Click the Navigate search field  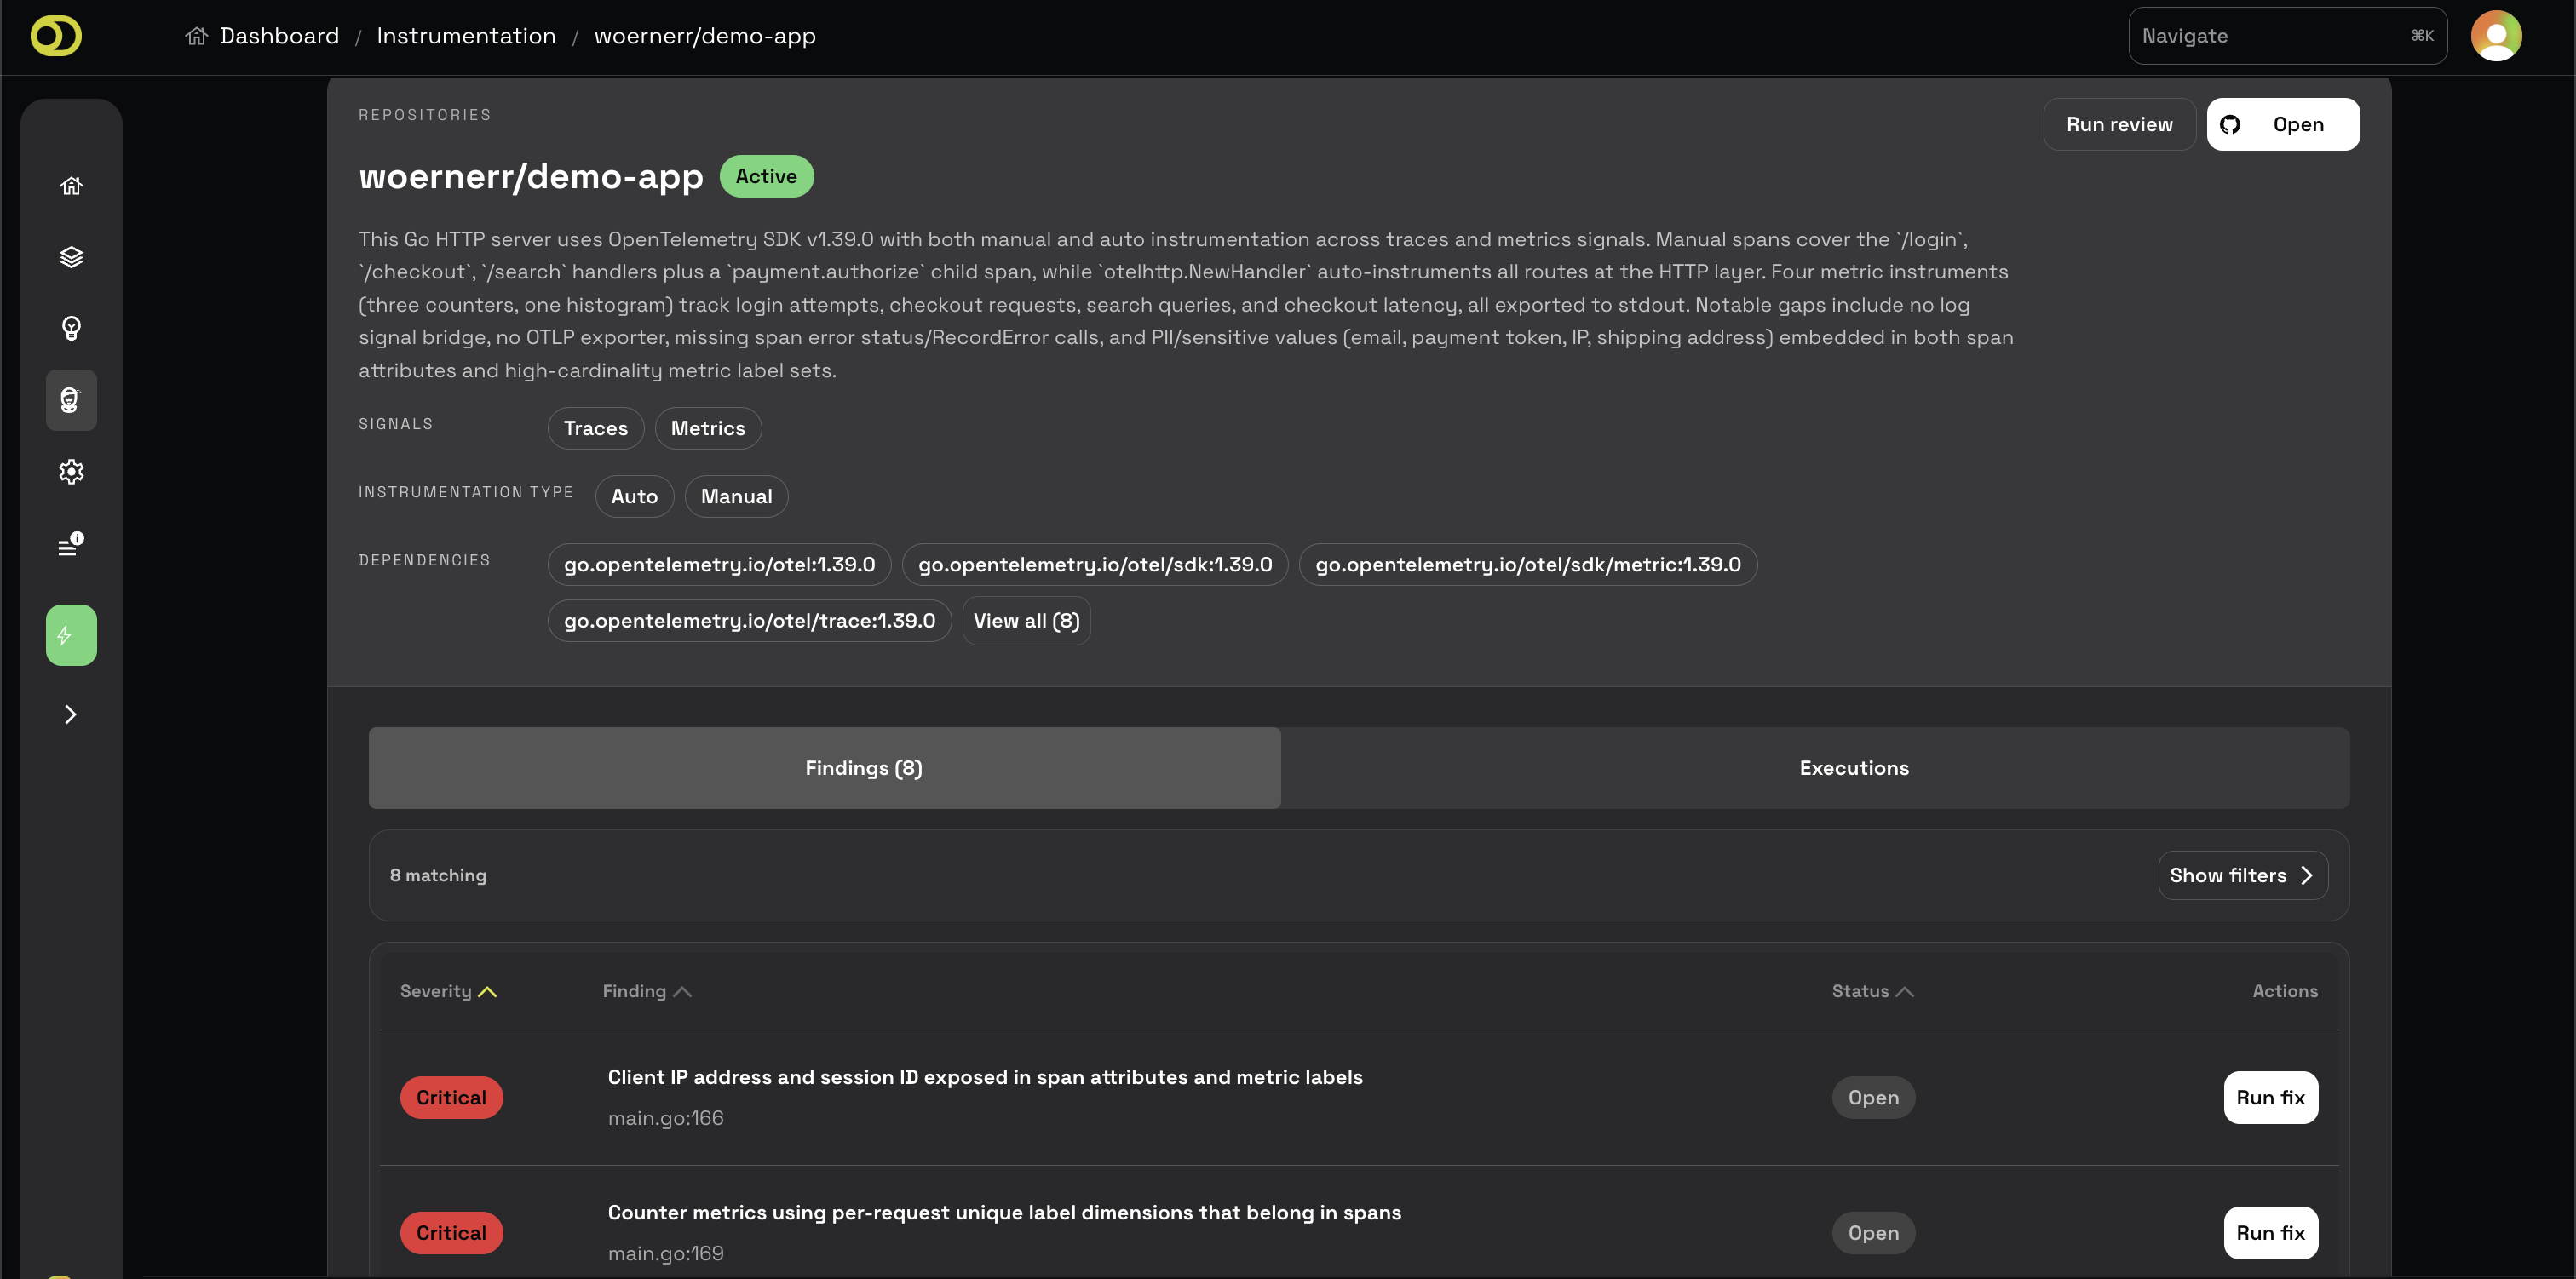[2288, 35]
